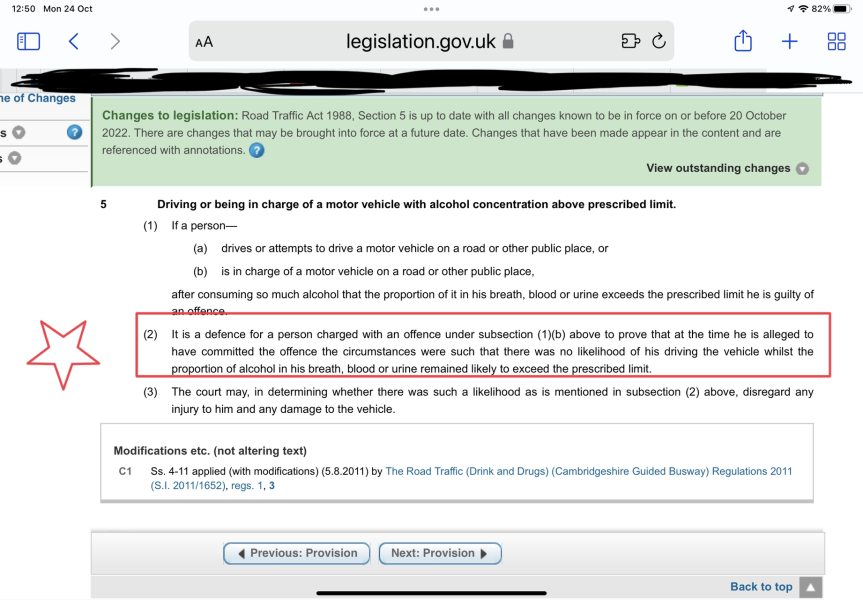Expand the first left sidebar dropdown arrow
863x600 pixels.
tap(18, 133)
